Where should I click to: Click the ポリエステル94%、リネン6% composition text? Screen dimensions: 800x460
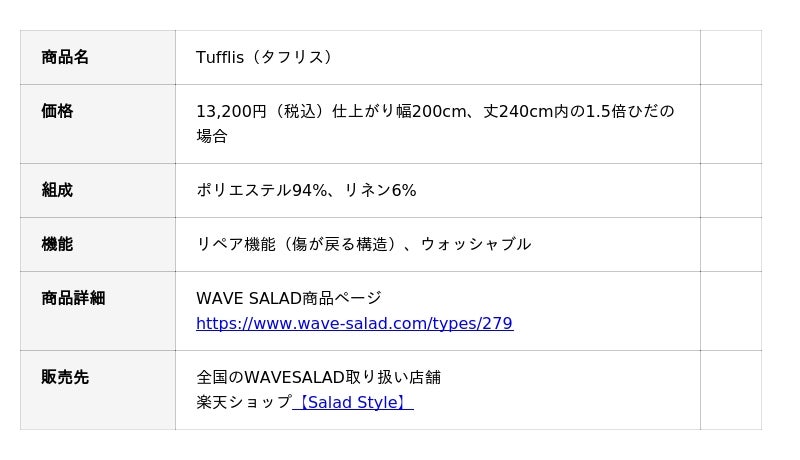(306, 190)
